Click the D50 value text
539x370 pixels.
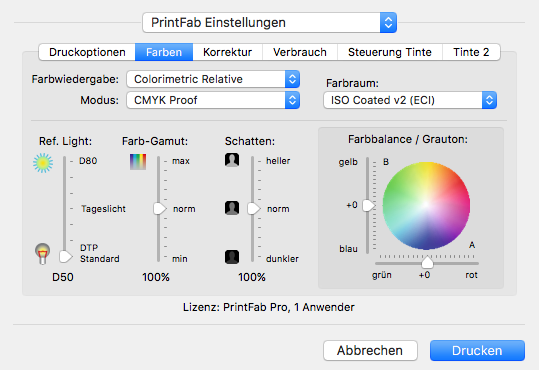click(63, 277)
